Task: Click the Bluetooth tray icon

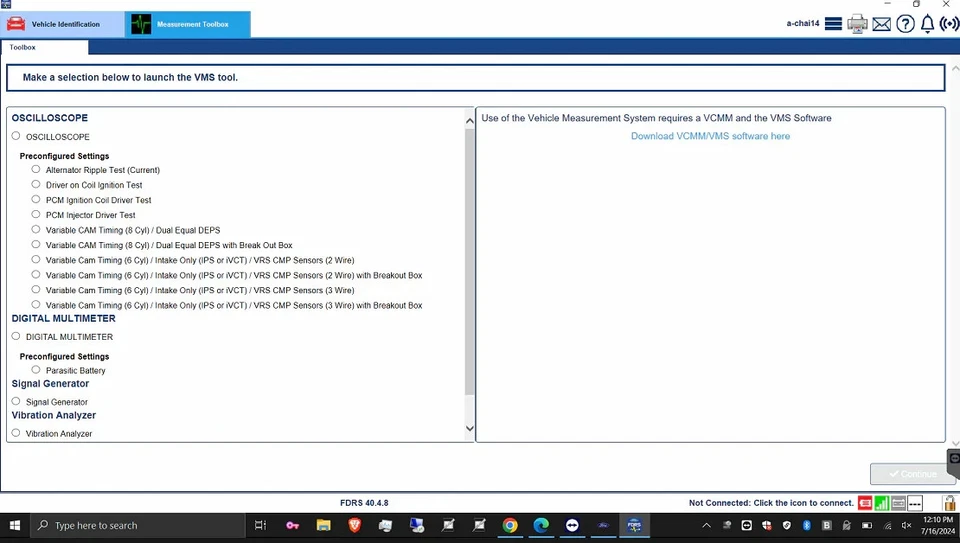Action: click(x=806, y=525)
